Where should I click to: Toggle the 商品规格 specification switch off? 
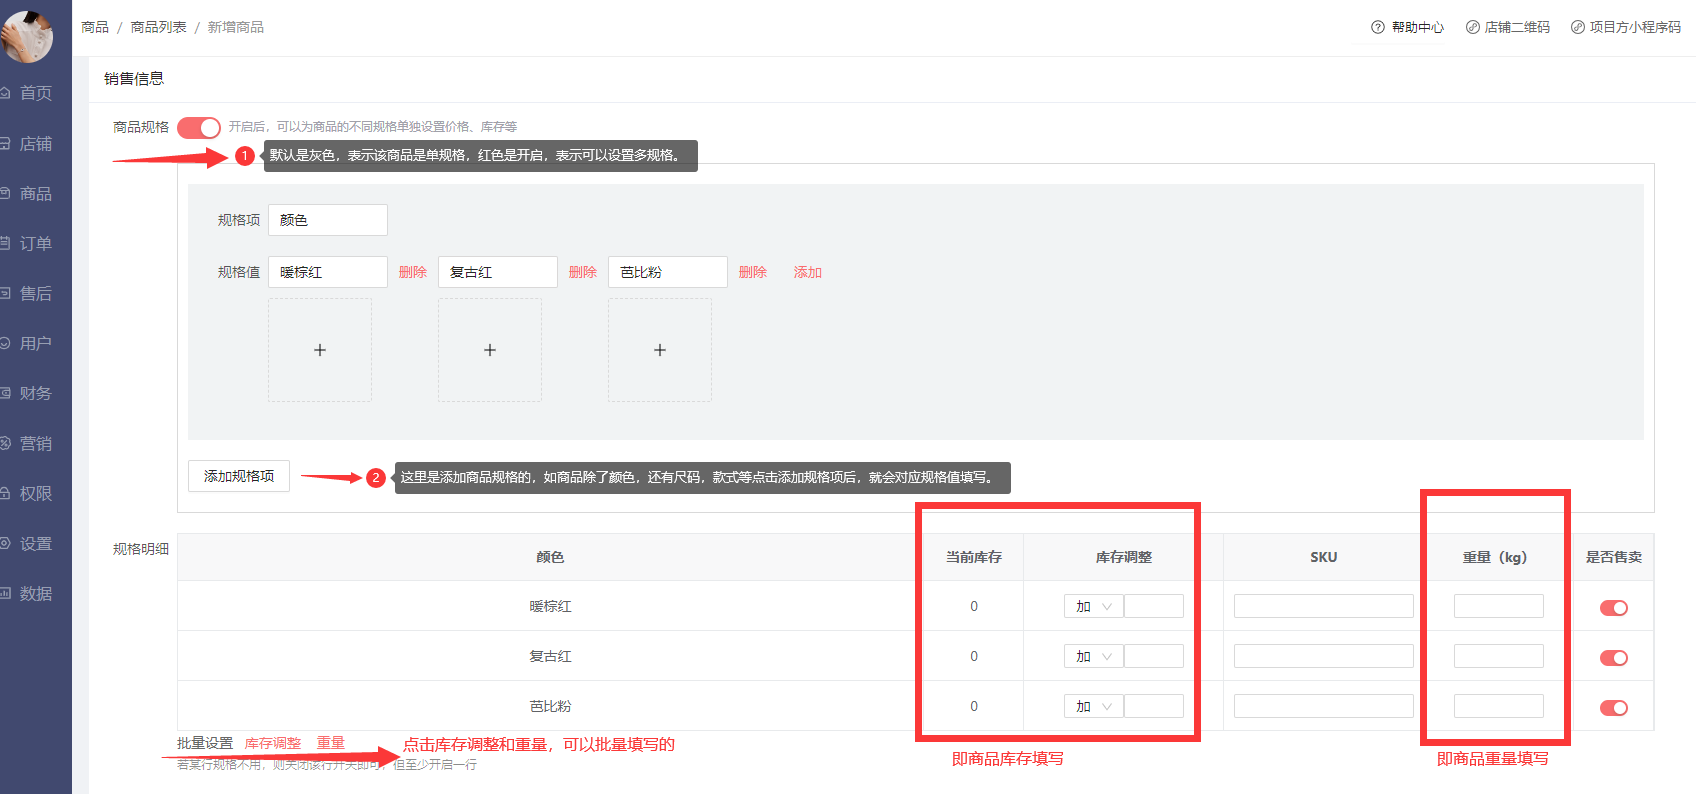click(199, 127)
